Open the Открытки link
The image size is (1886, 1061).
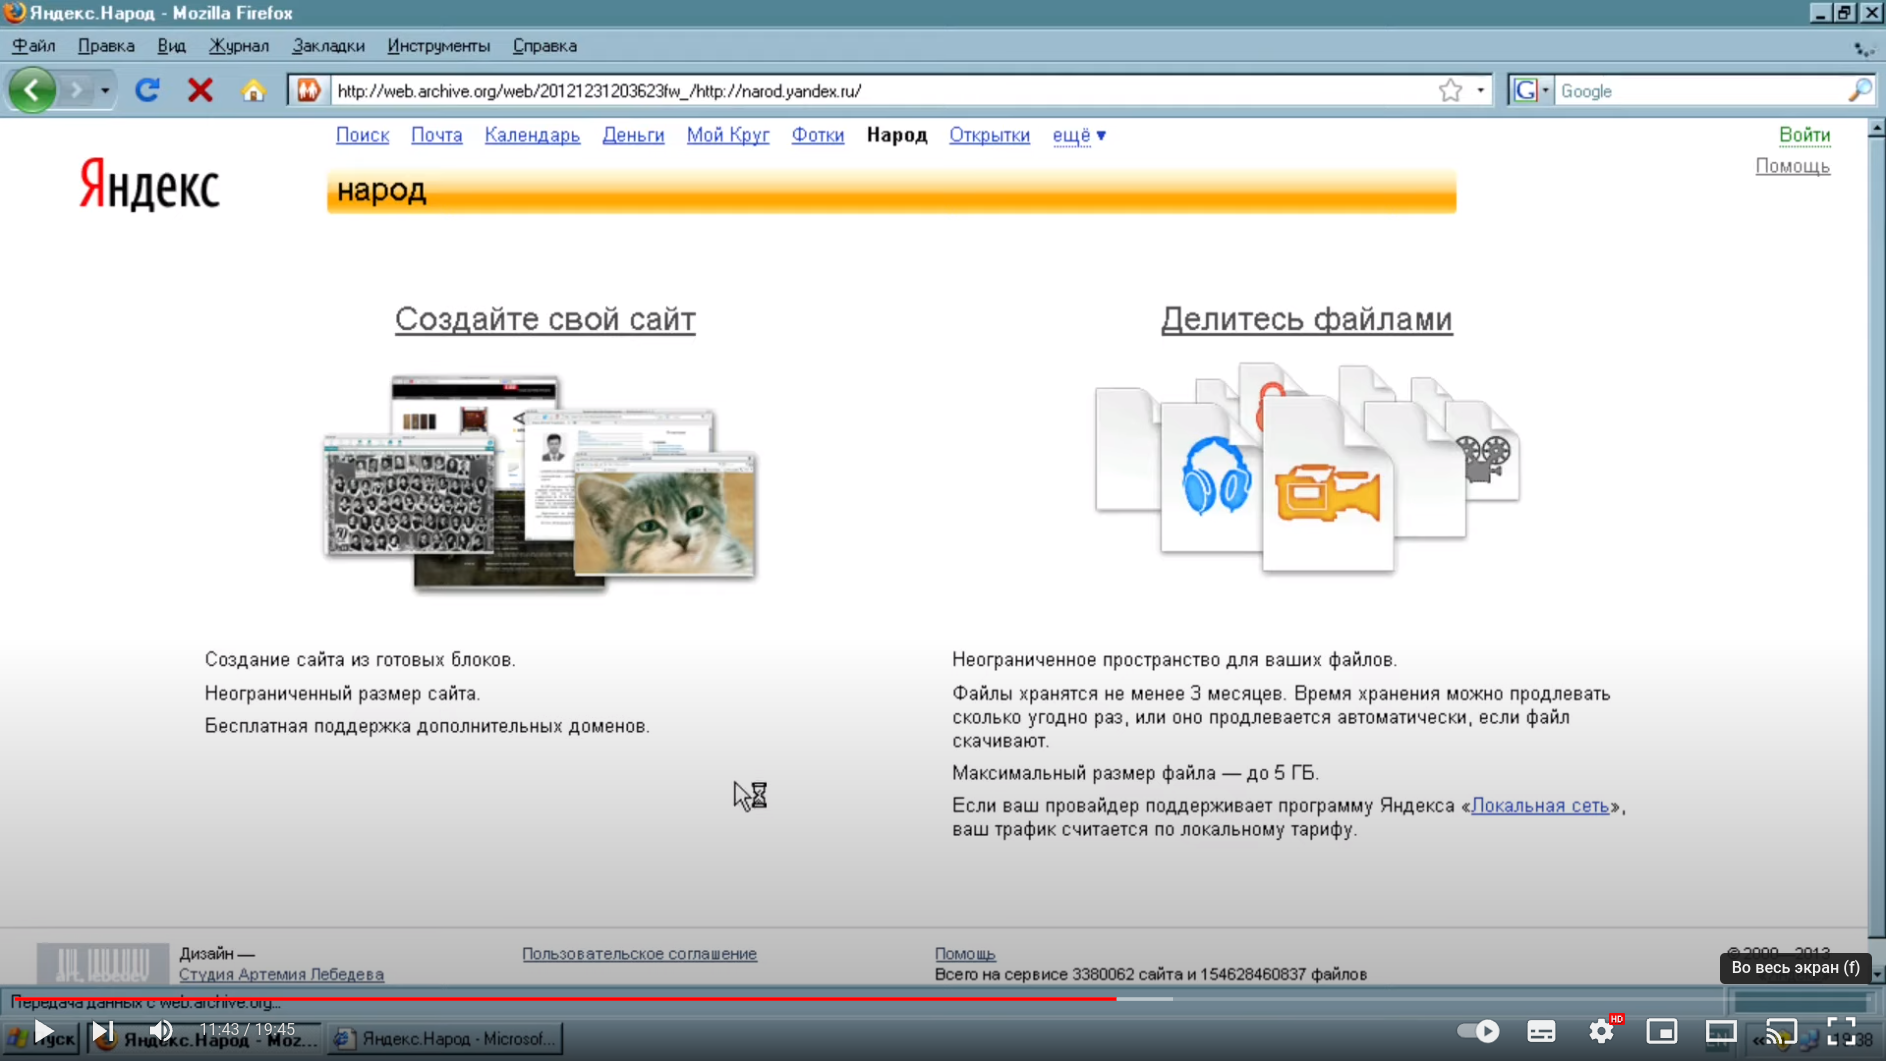[989, 135]
